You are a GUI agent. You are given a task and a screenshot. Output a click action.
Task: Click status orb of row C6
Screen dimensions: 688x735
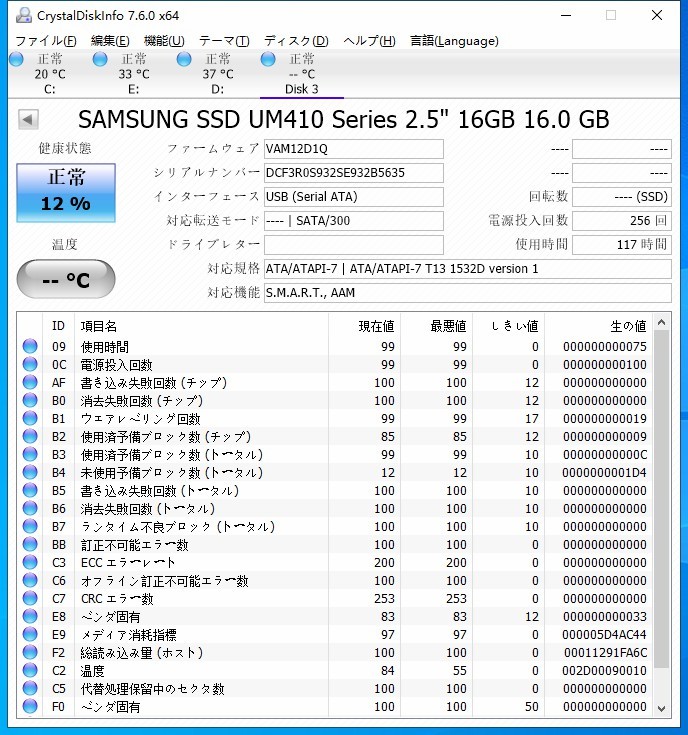[x=30, y=580]
